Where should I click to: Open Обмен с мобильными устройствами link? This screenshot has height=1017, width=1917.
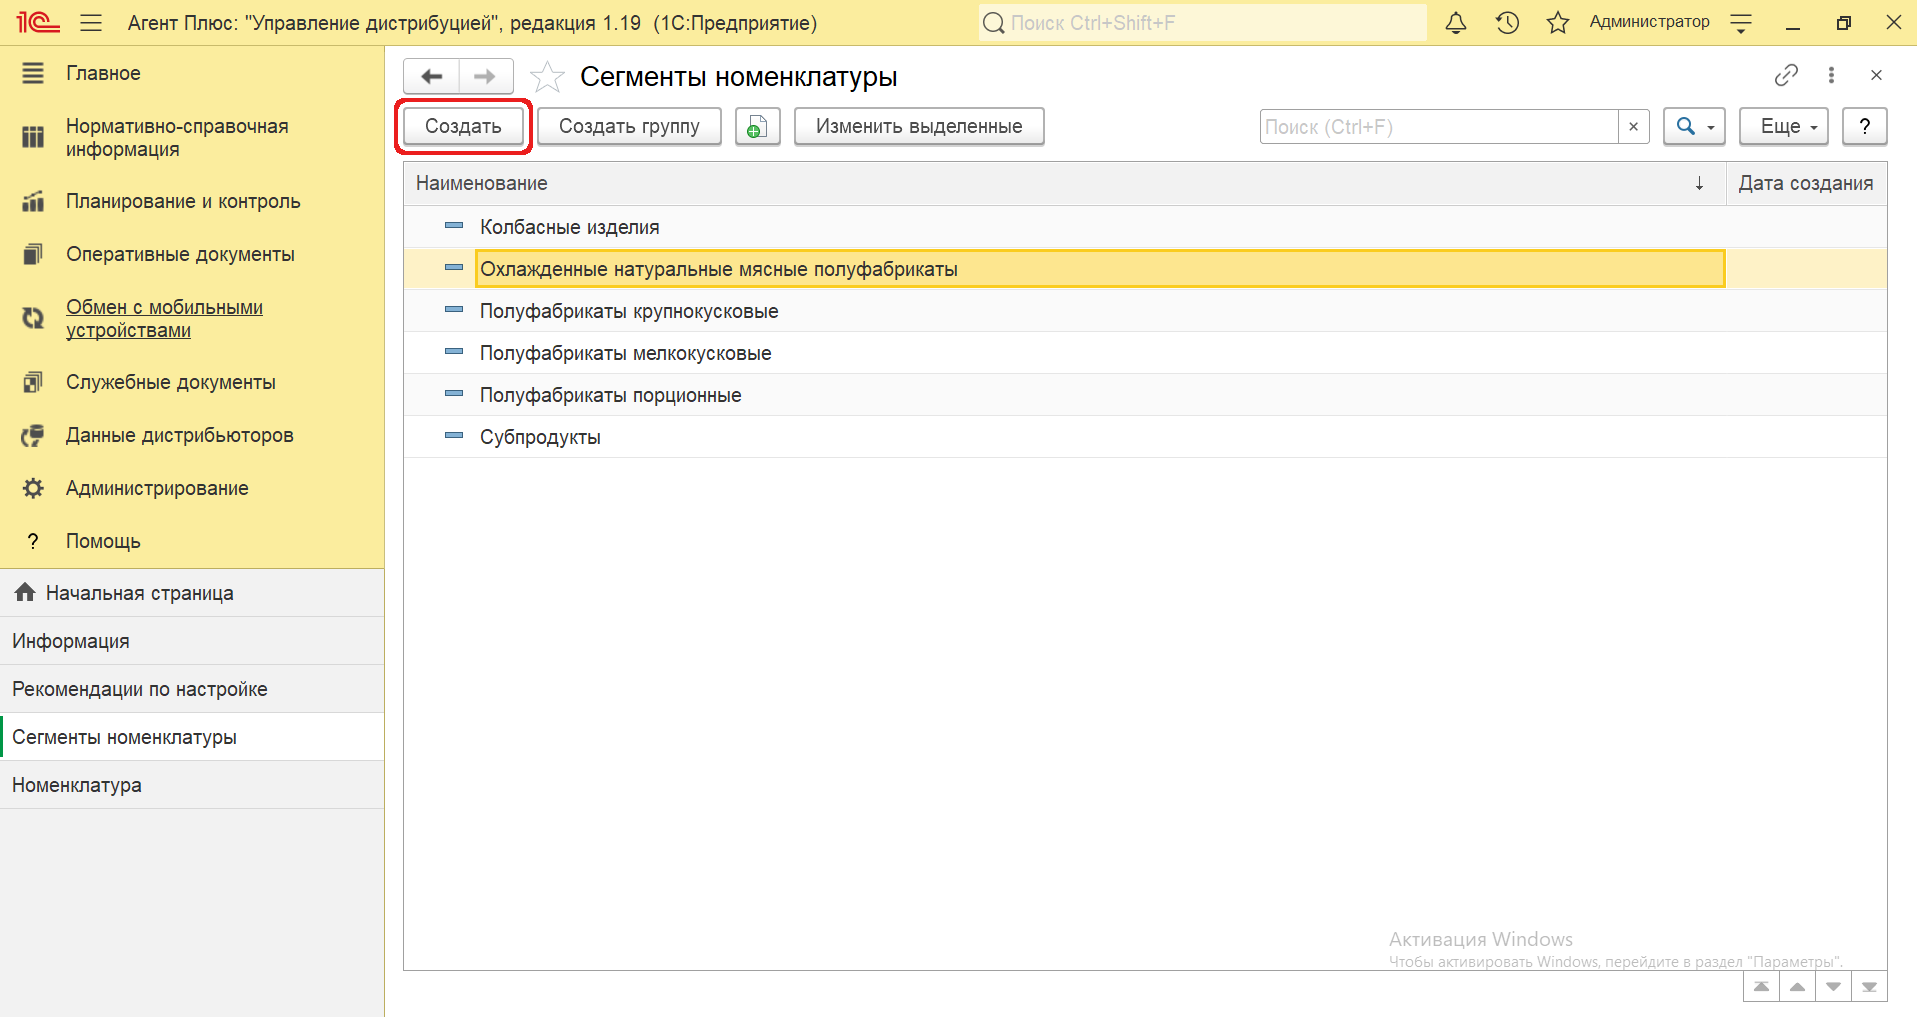click(x=164, y=319)
